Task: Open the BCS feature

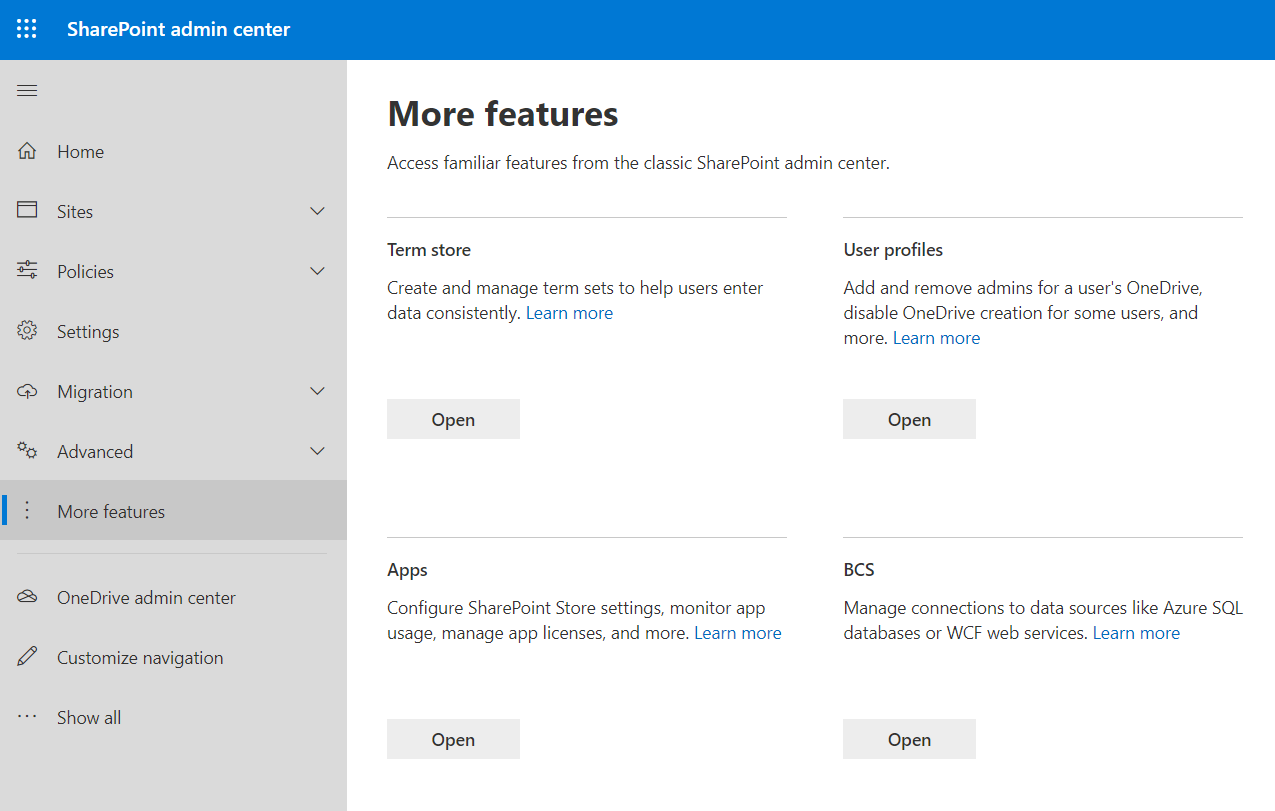Action: pyautogui.click(x=909, y=739)
